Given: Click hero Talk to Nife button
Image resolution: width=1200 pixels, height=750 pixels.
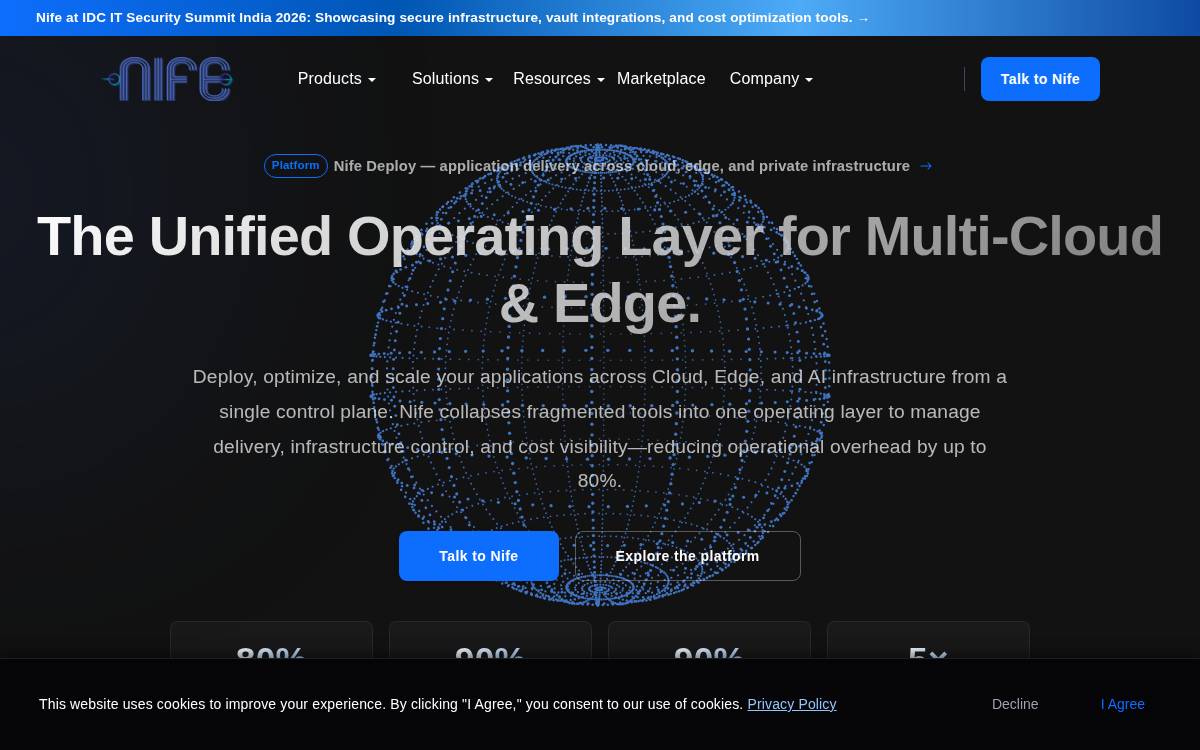Looking at the screenshot, I should pos(479,556).
